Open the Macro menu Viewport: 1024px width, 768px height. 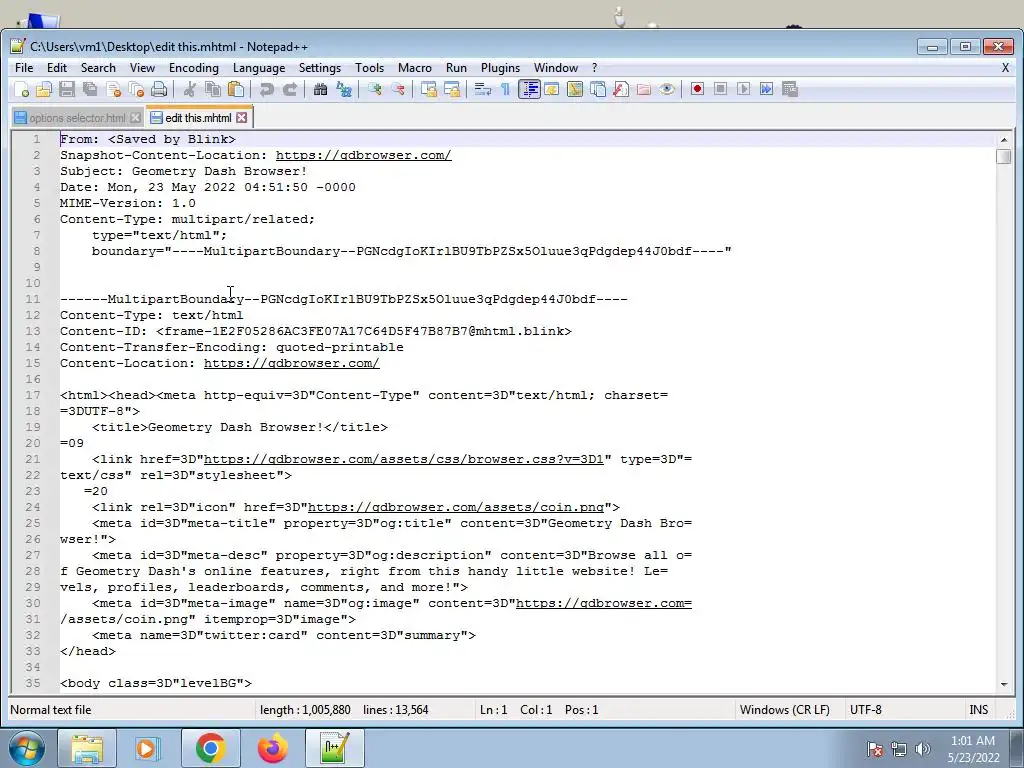coord(415,68)
